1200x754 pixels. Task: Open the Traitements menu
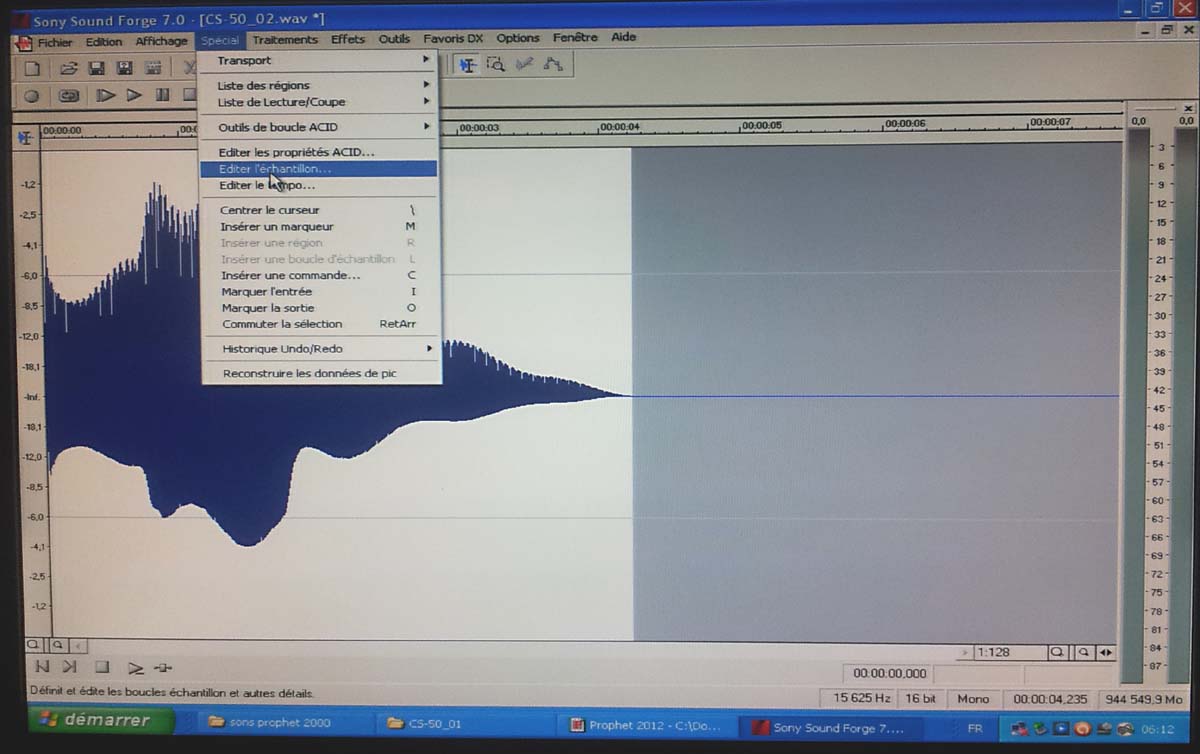(285, 40)
